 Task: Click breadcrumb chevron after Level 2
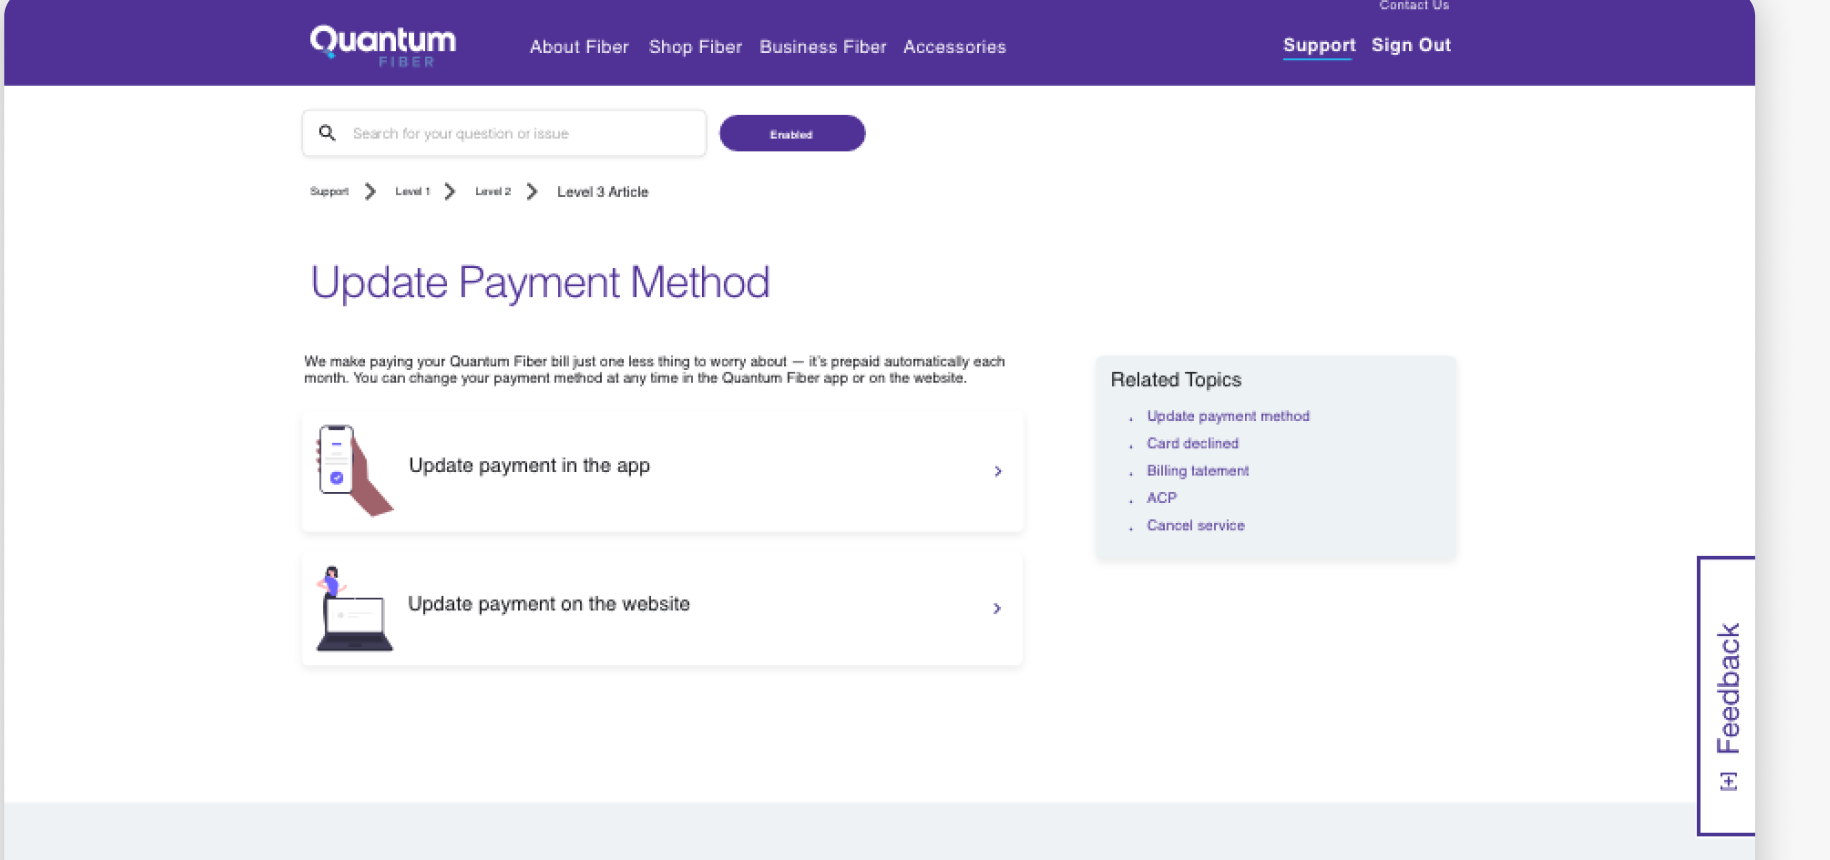(532, 191)
